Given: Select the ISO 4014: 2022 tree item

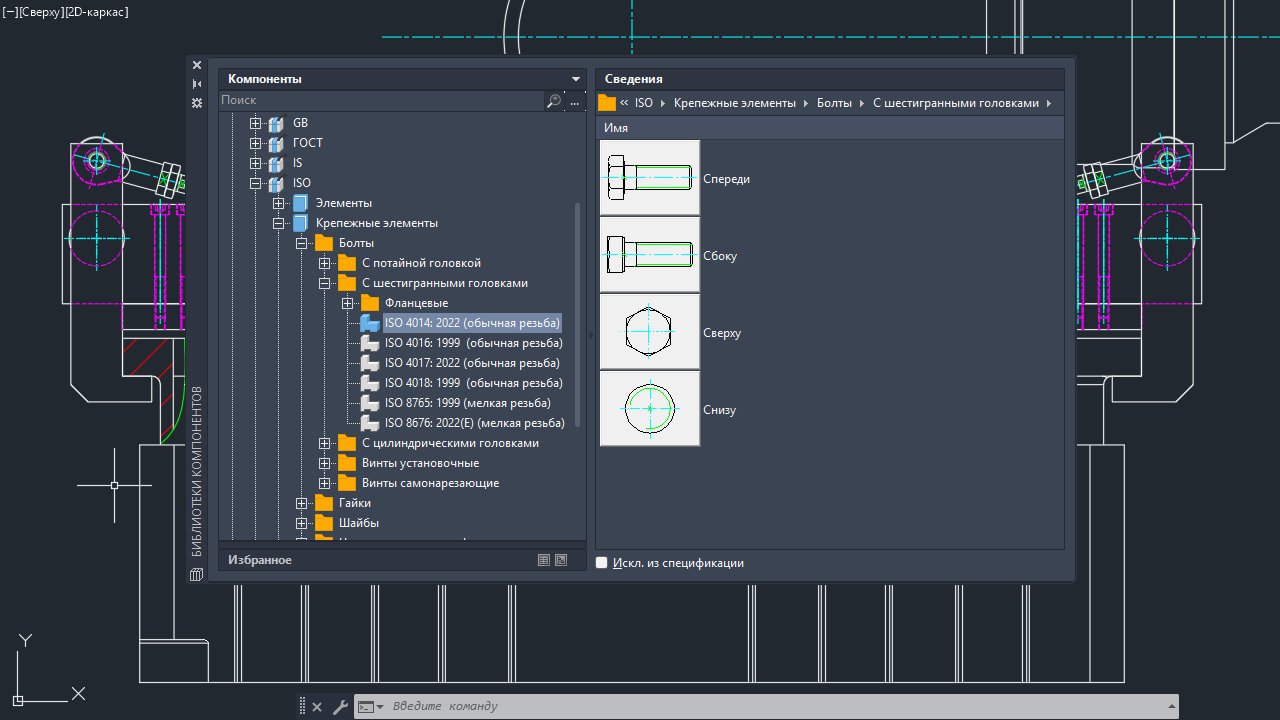Looking at the screenshot, I should click(x=472, y=323).
